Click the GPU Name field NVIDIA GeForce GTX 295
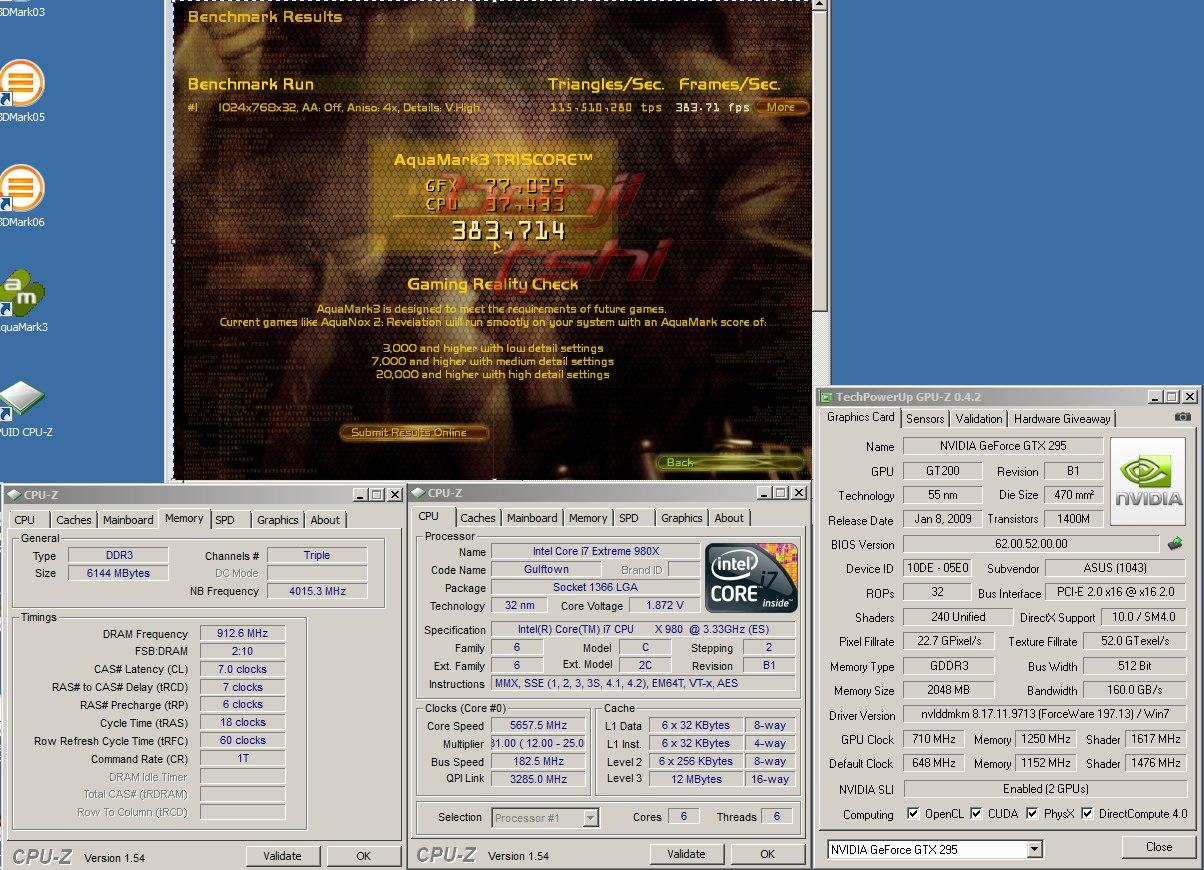 (x=1003, y=447)
